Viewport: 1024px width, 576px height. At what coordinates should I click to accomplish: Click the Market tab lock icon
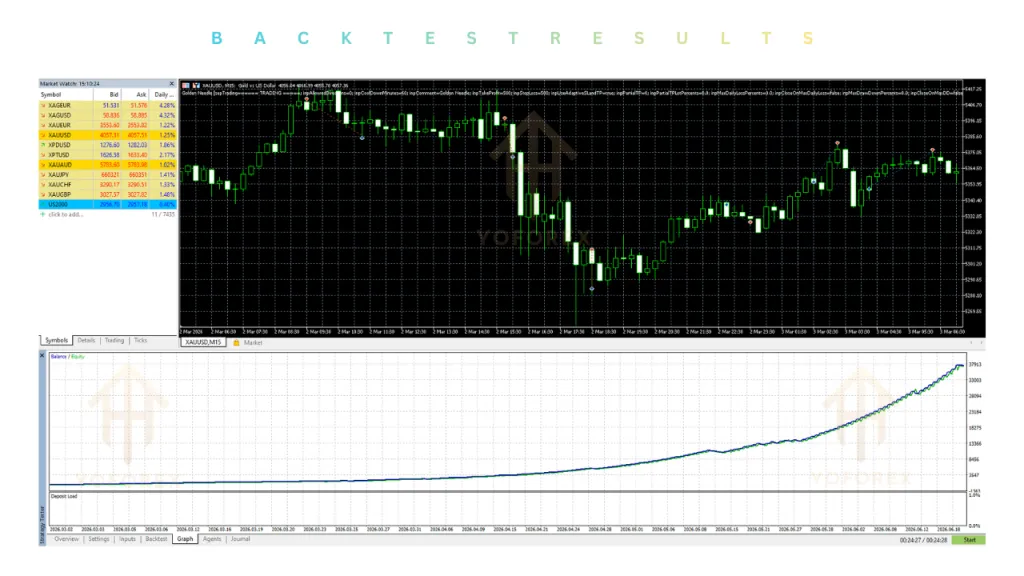coord(236,342)
